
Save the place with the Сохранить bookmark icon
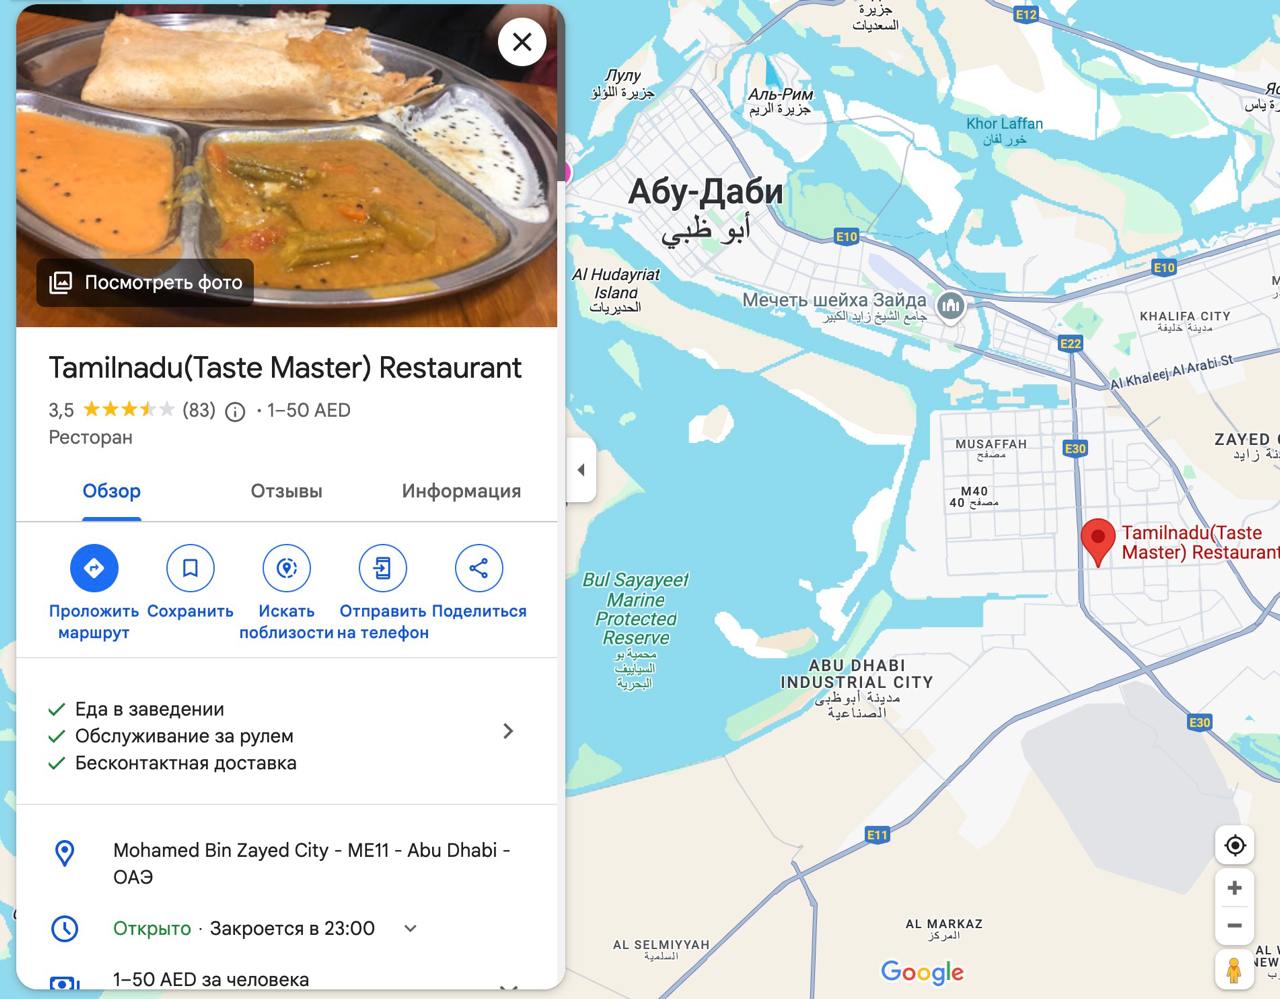[x=190, y=568]
